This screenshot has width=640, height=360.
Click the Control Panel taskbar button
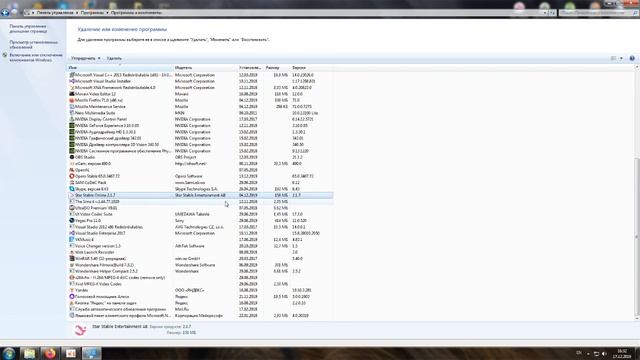[91, 353]
